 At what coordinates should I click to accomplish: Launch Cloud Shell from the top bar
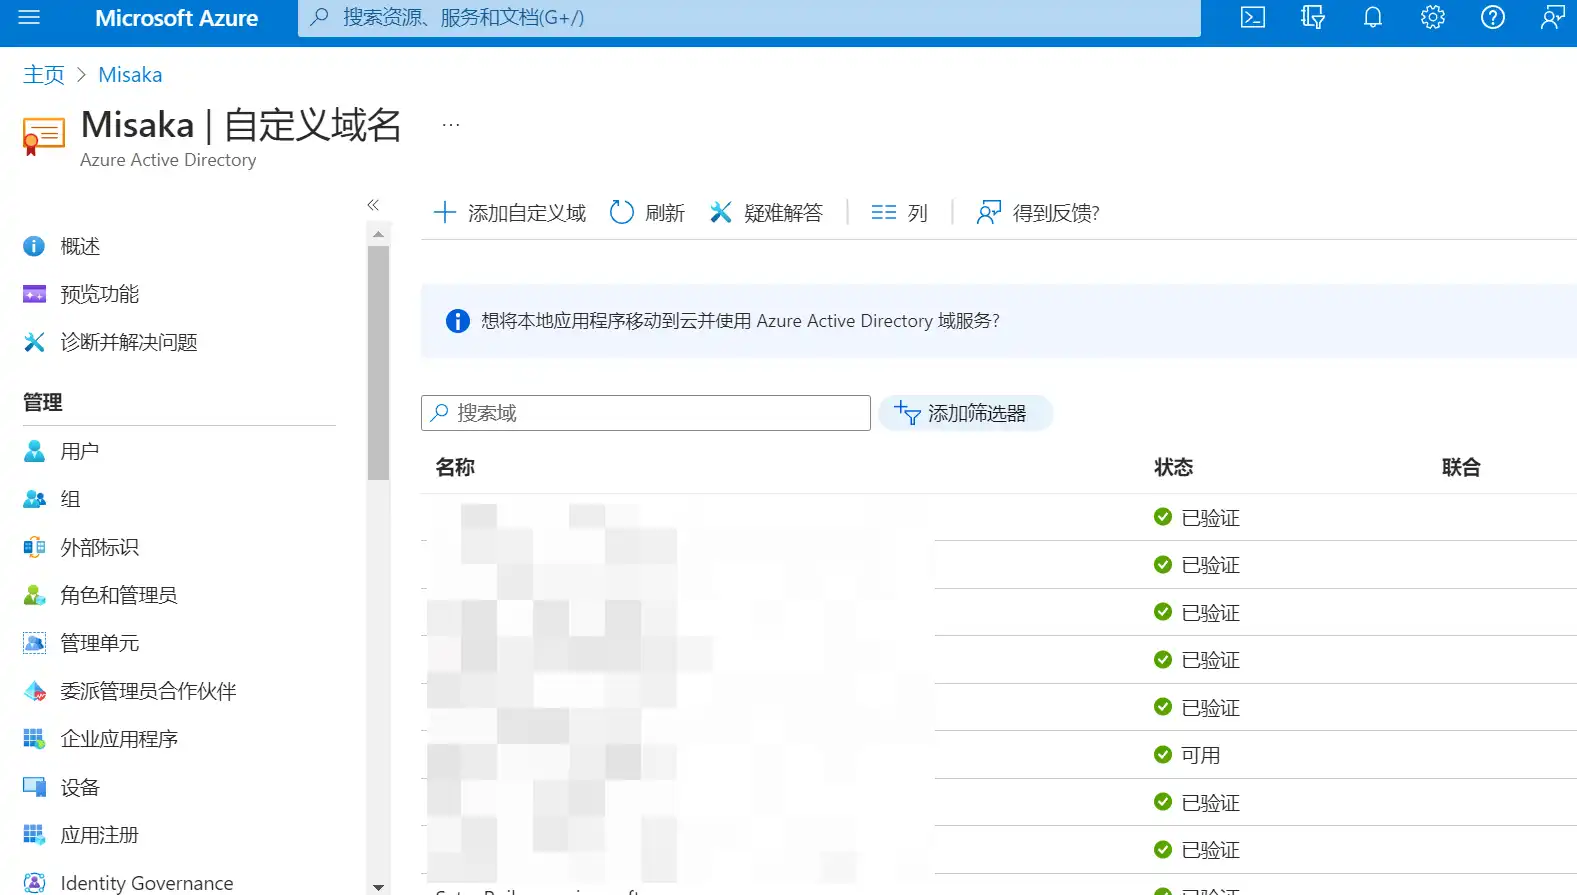click(x=1253, y=17)
